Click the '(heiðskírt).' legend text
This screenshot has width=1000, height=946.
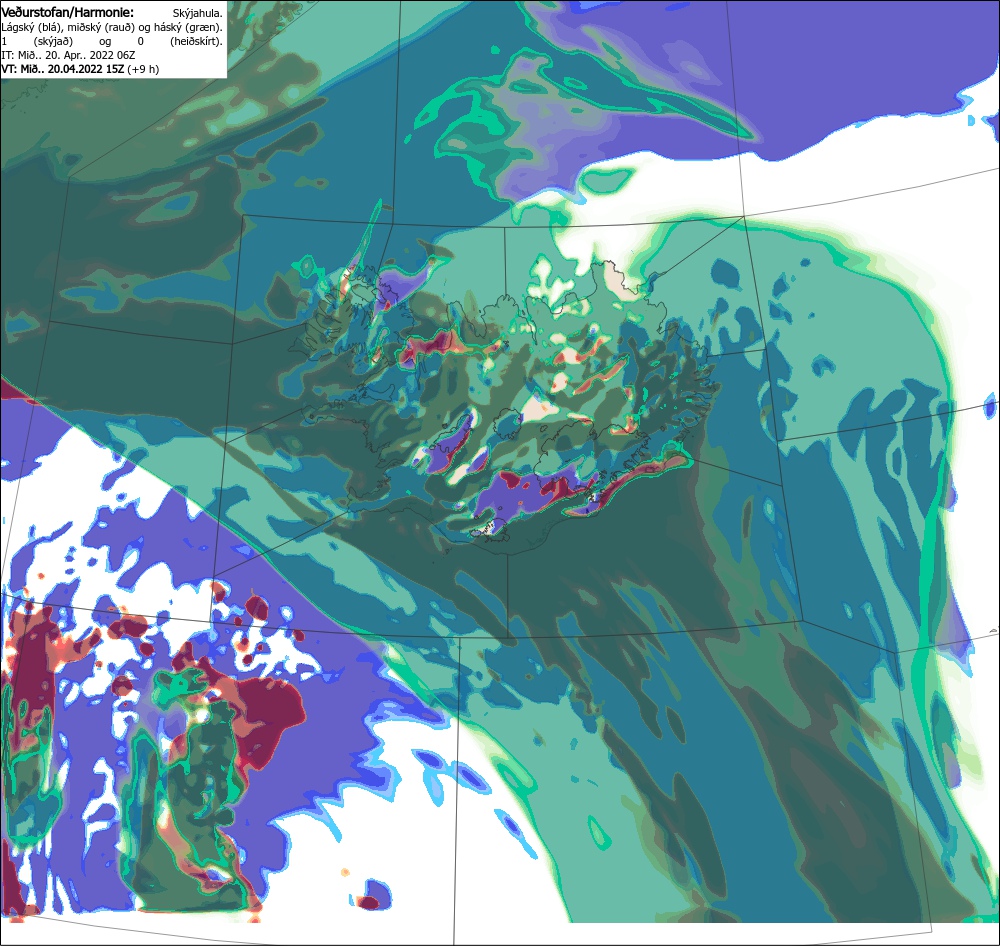196,41
